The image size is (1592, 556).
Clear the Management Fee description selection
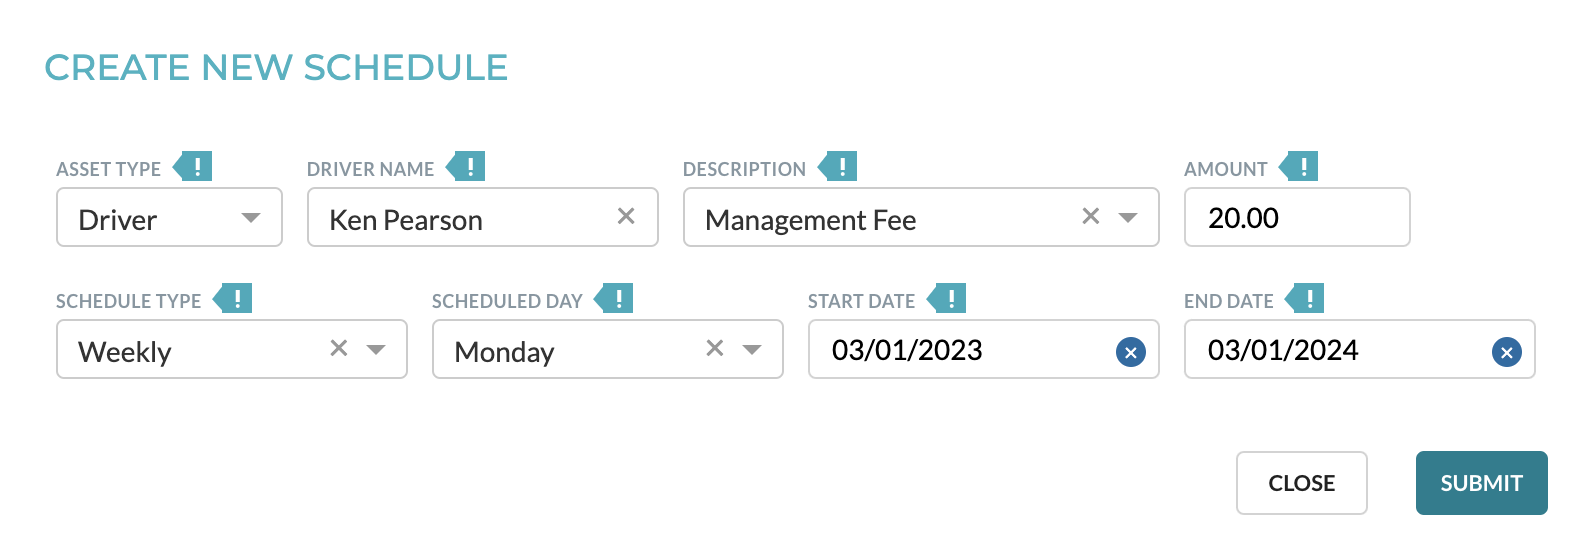pyautogui.click(x=1091, y=216)
